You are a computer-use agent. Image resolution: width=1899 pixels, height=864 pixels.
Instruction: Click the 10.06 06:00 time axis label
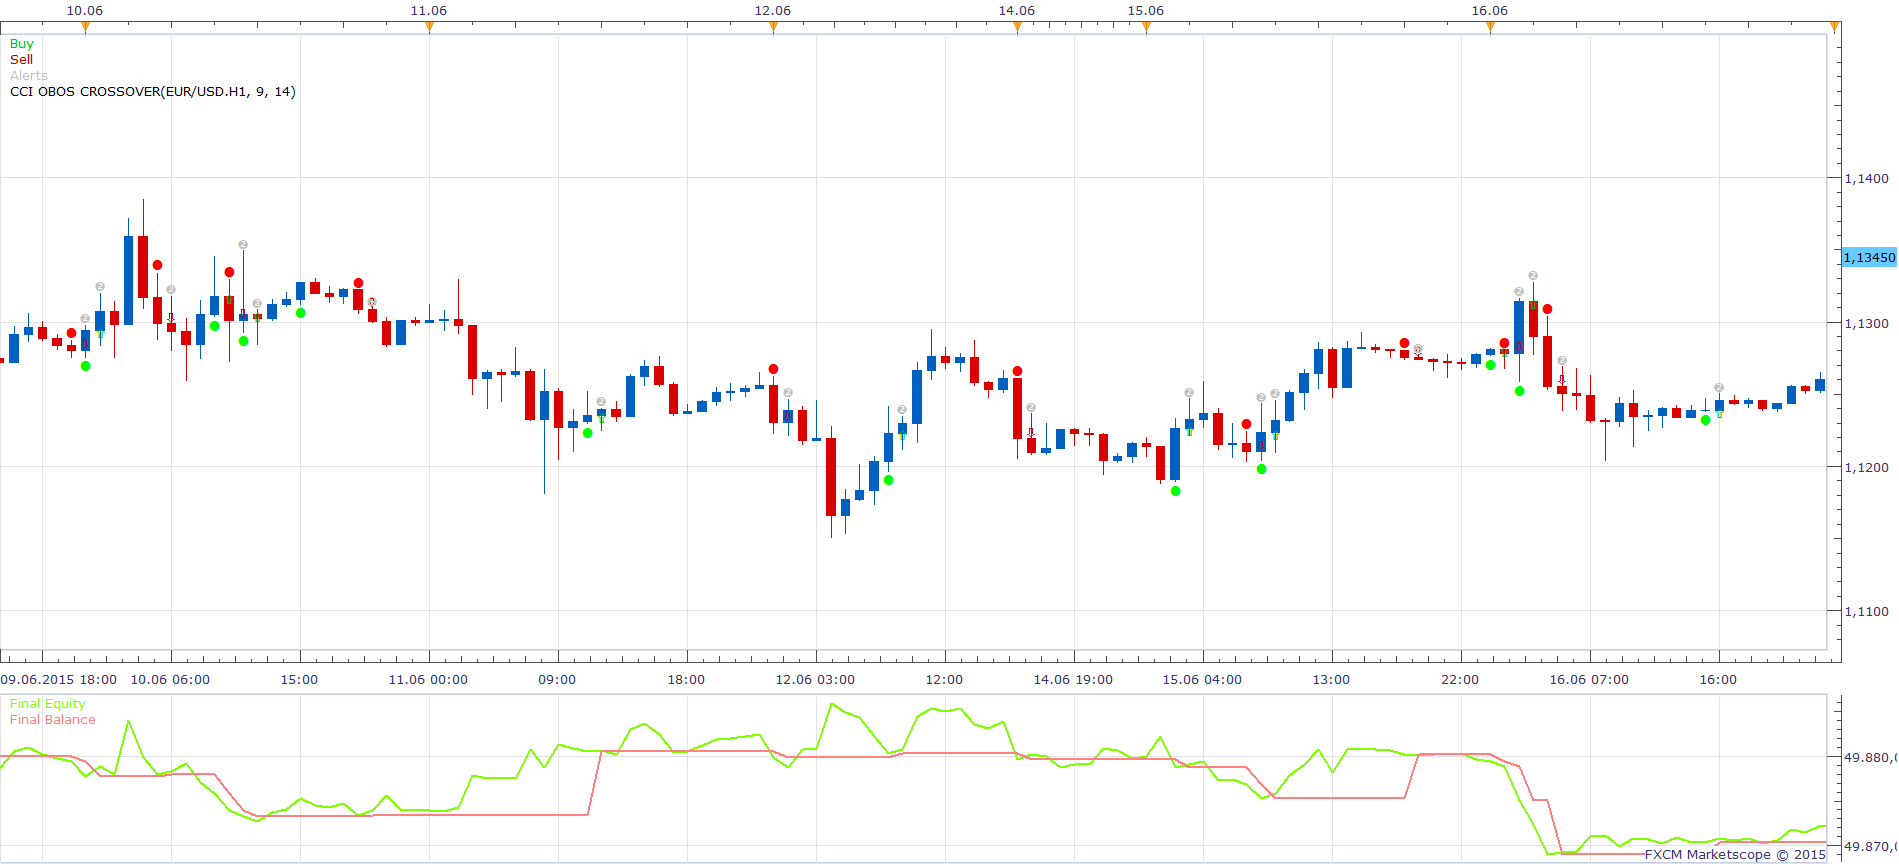point(170,680)
